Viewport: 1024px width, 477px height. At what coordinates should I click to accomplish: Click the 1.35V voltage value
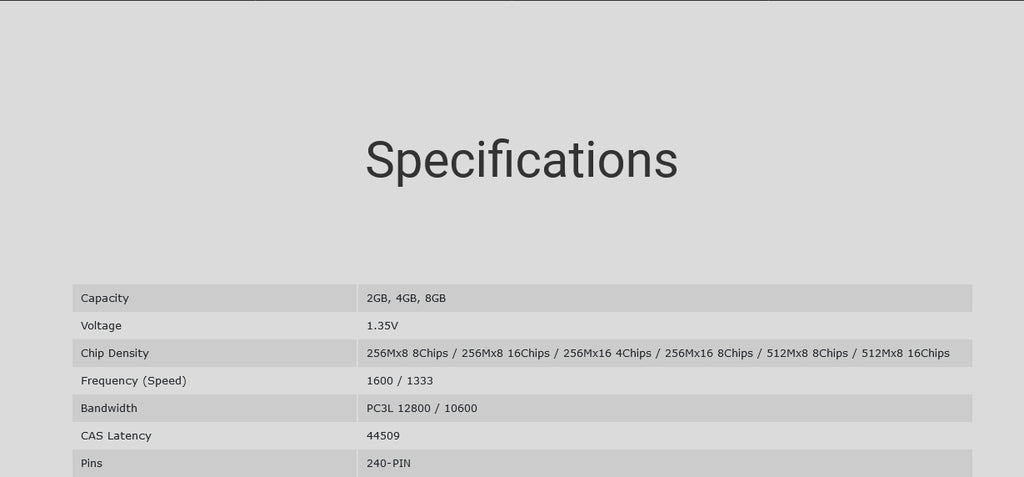[x=382, y=325]
